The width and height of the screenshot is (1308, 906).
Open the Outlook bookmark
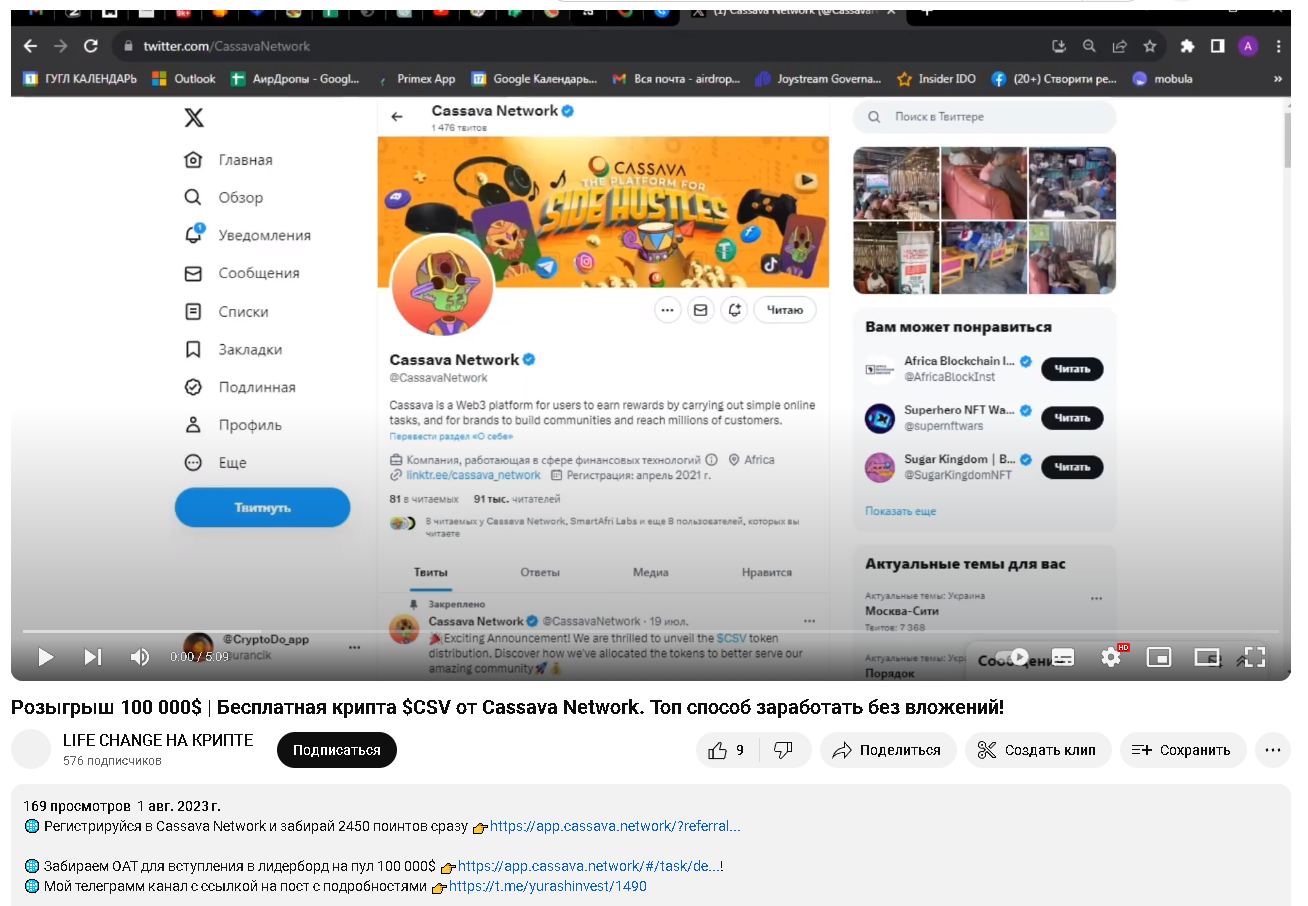(x=184, y=79)
